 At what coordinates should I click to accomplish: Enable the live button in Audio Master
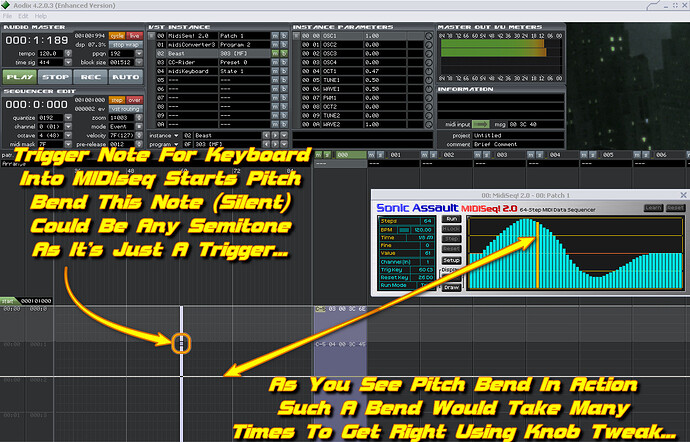click(x=135, y=35)
